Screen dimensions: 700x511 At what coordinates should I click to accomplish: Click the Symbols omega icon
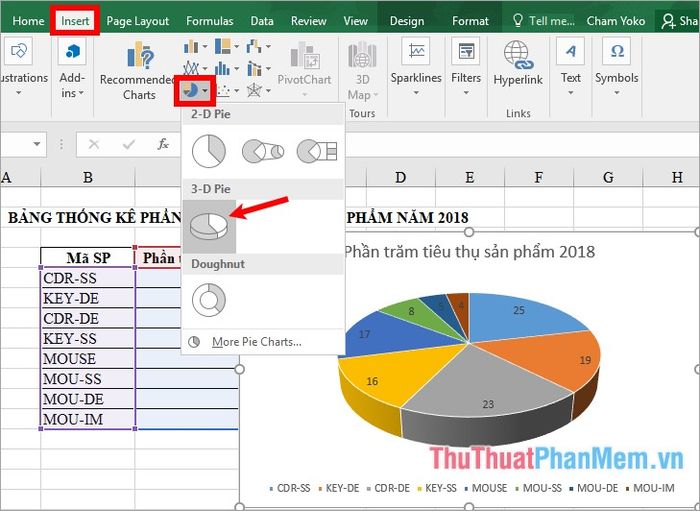point(617,52)
